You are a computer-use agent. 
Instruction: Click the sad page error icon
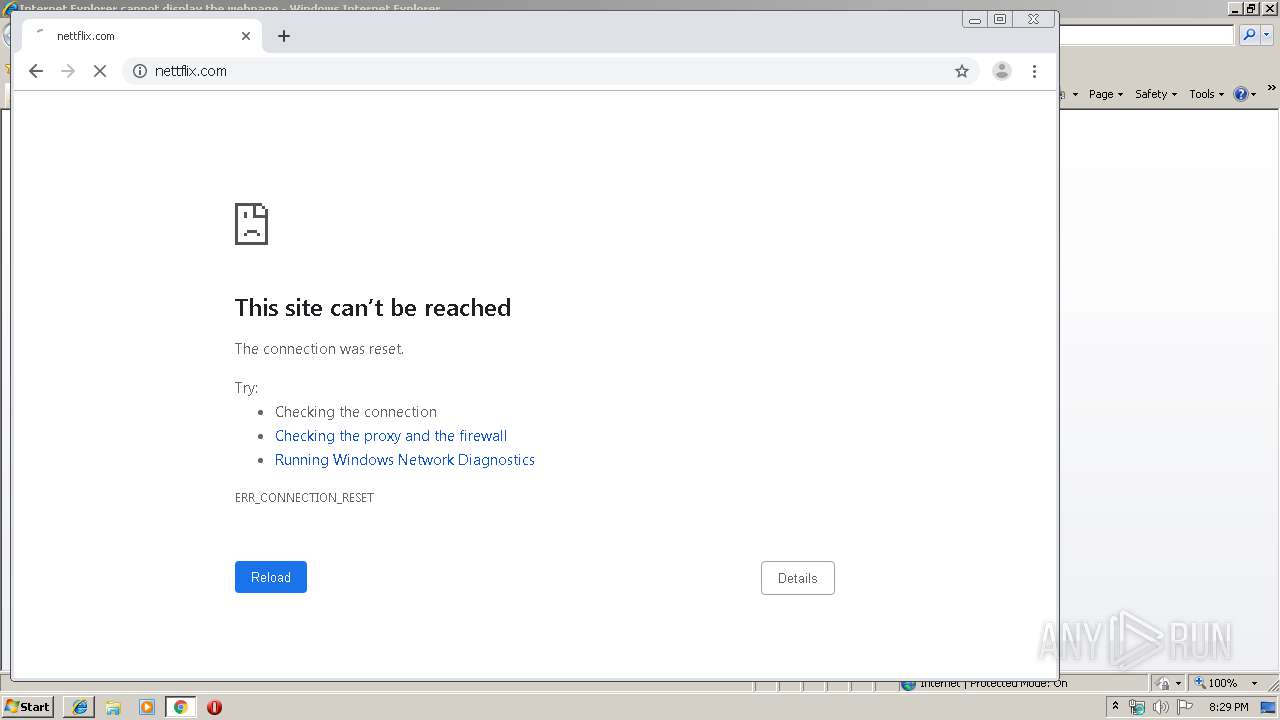tap(251, 224)
